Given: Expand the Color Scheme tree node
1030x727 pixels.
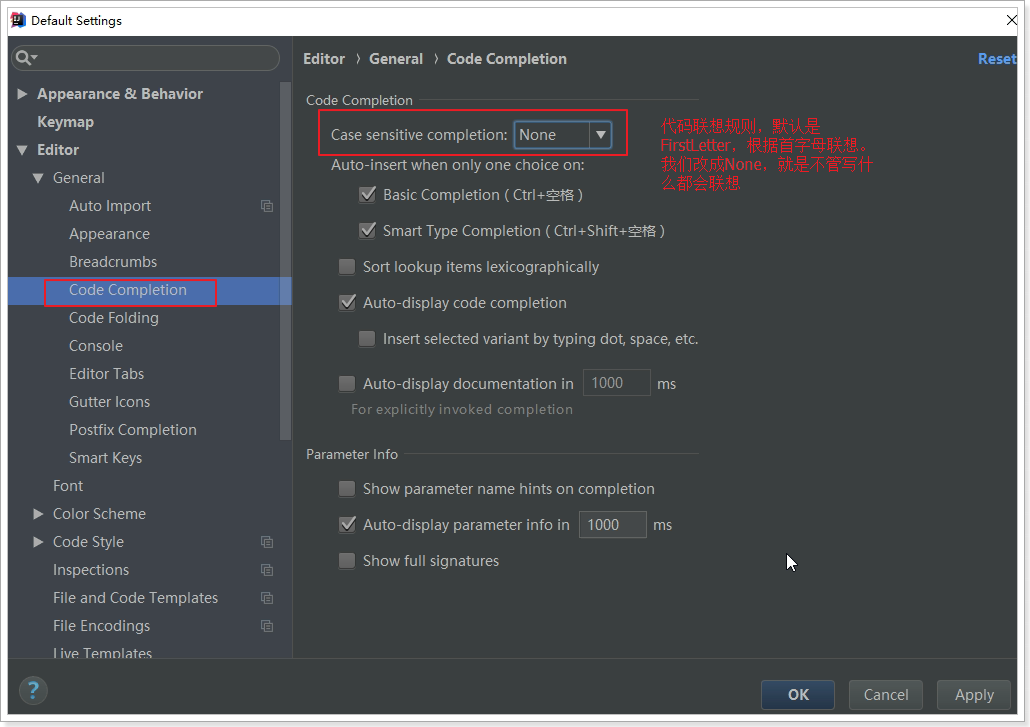Looking at the screenshot, I should point(38,514).
